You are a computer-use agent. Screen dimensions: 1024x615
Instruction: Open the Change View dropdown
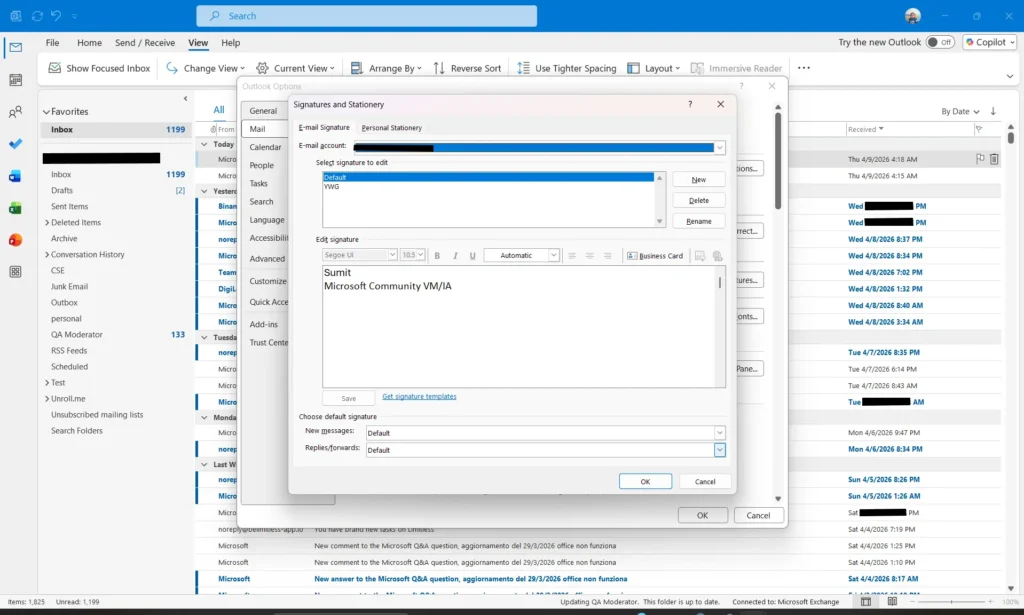(205, 68)
